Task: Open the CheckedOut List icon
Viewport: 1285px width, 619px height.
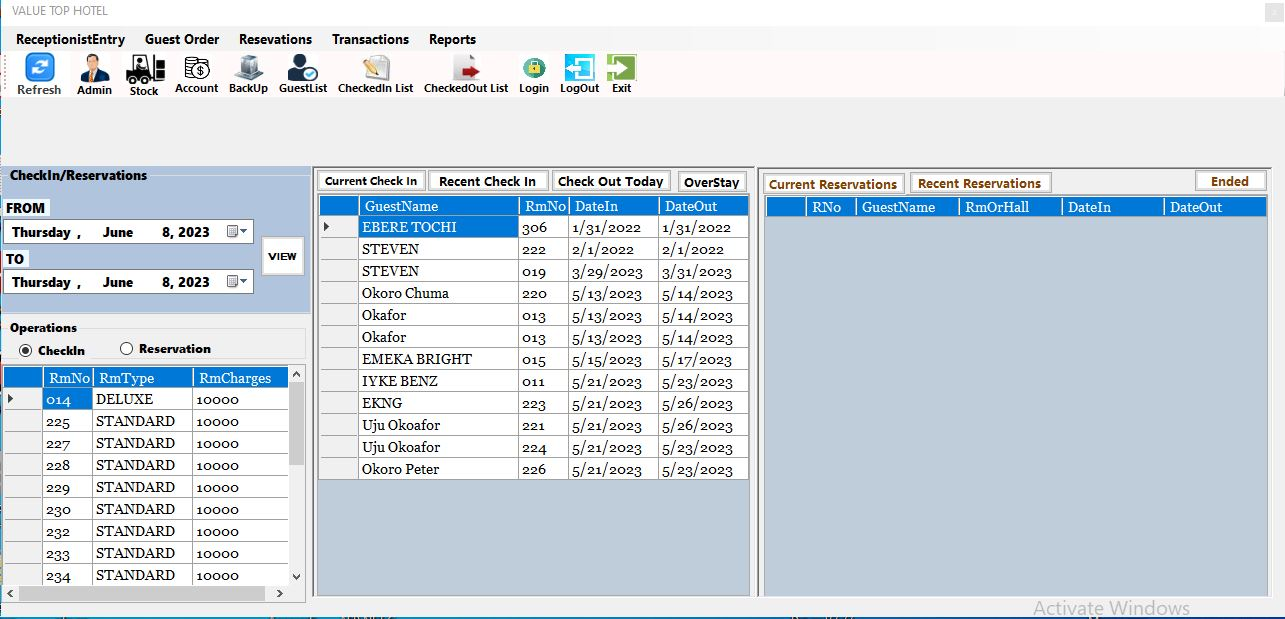Action: [466, 75]
